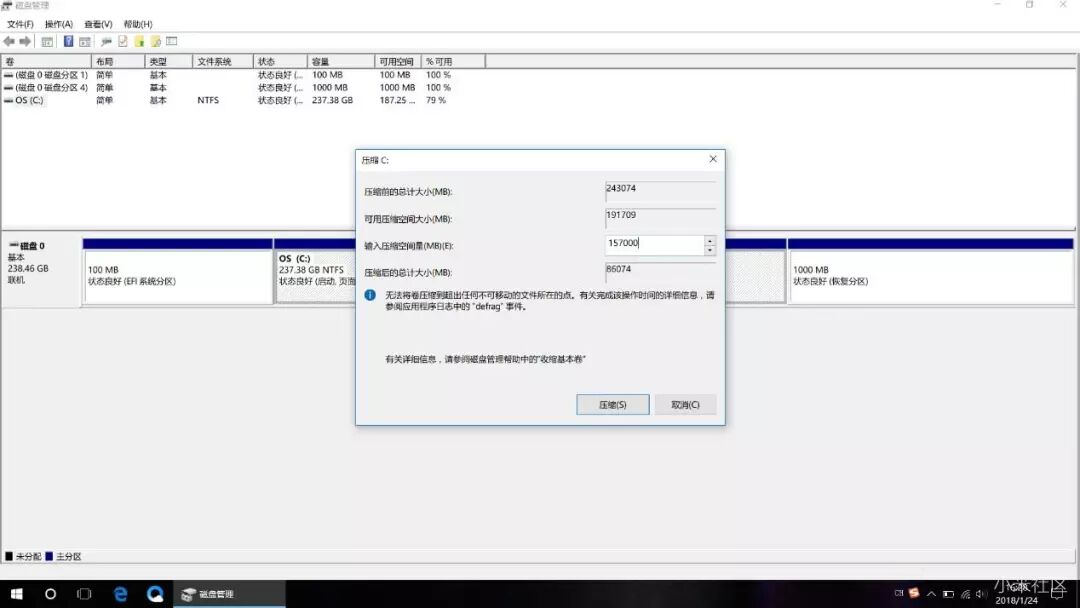Image resolution: width=1080 pixels, height=608 pixels.
Task: Click the yellow sheet icon with magnifier
Action: 156,41
